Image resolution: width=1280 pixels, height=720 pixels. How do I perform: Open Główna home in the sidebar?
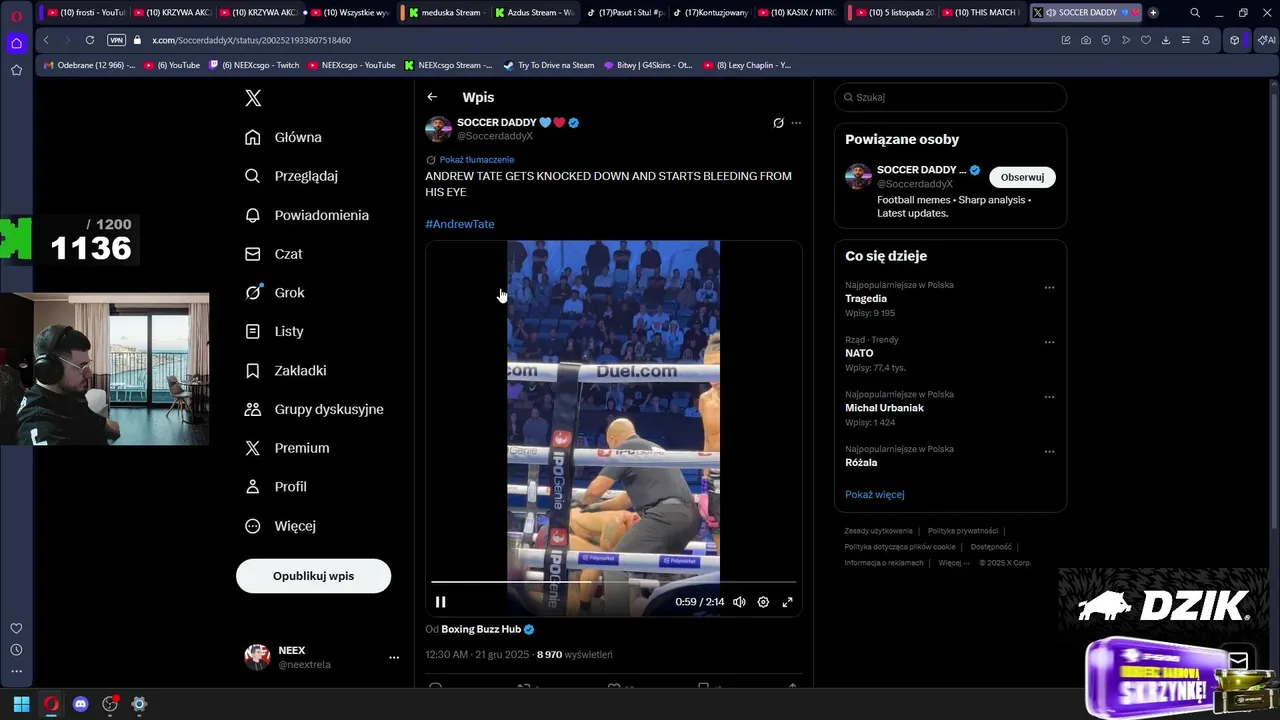pos(284,137)
